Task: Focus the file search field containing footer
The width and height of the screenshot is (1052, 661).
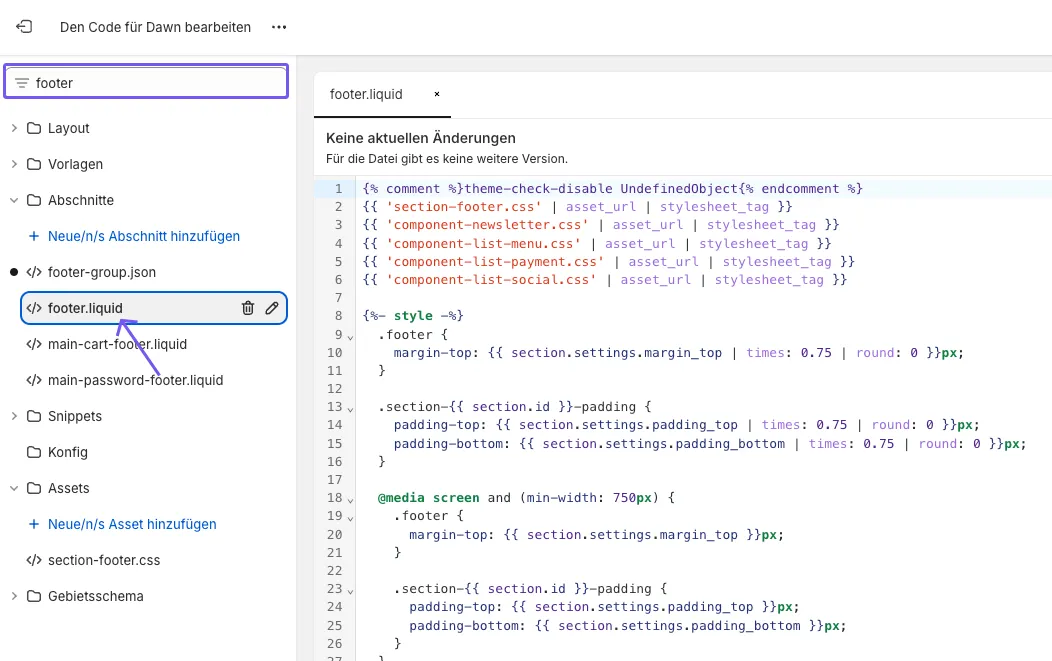Action: (146, 82)
